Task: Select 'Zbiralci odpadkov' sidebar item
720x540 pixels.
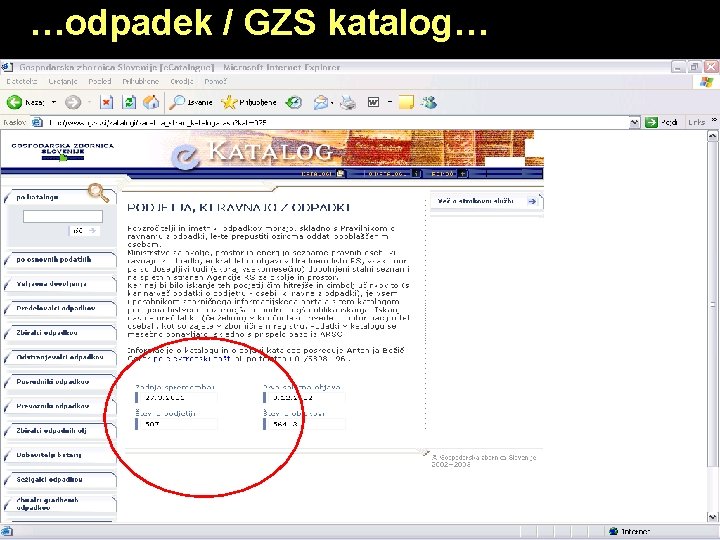Action: 60,332
